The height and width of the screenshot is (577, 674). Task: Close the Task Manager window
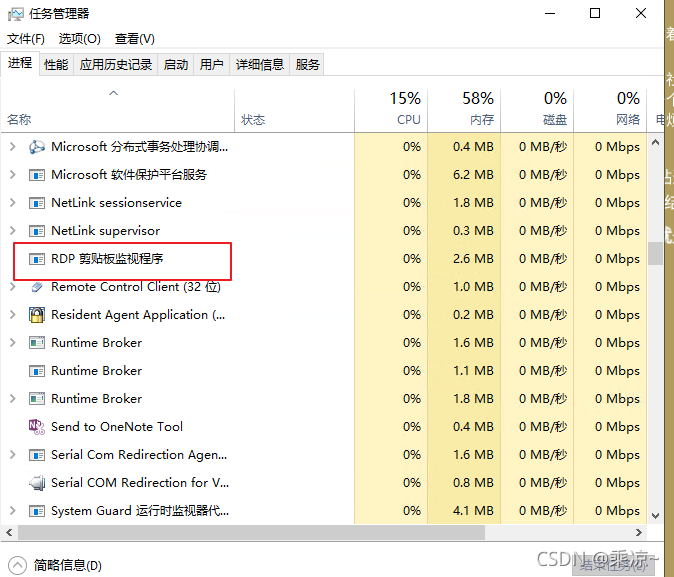pos(641,13)
